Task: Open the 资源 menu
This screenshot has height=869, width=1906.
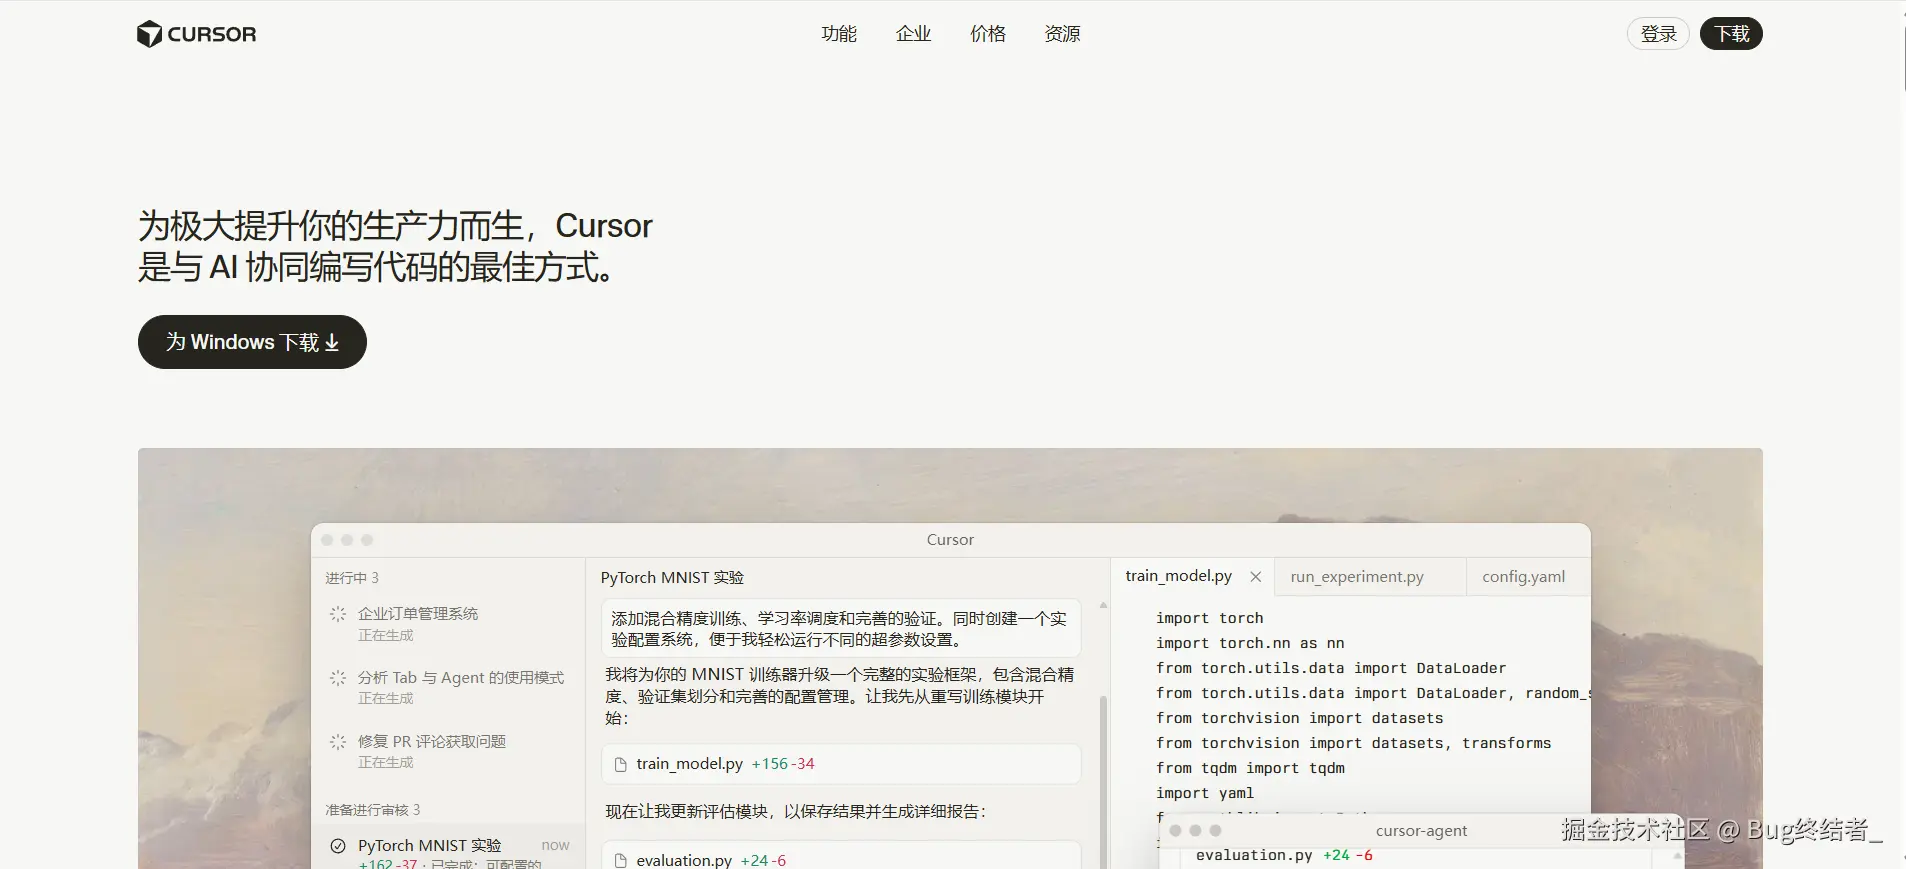Action: click(1062, 34)
